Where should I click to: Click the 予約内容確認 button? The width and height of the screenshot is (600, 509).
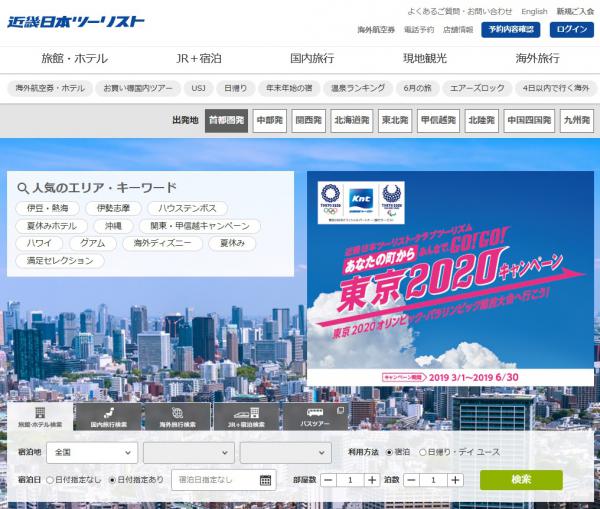[x=510, y=29]
